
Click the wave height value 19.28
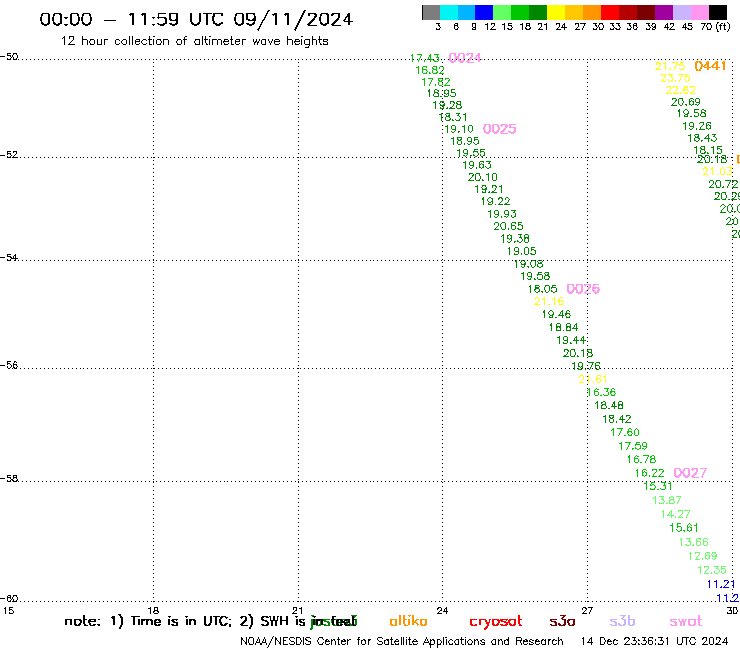click(447, 105)
